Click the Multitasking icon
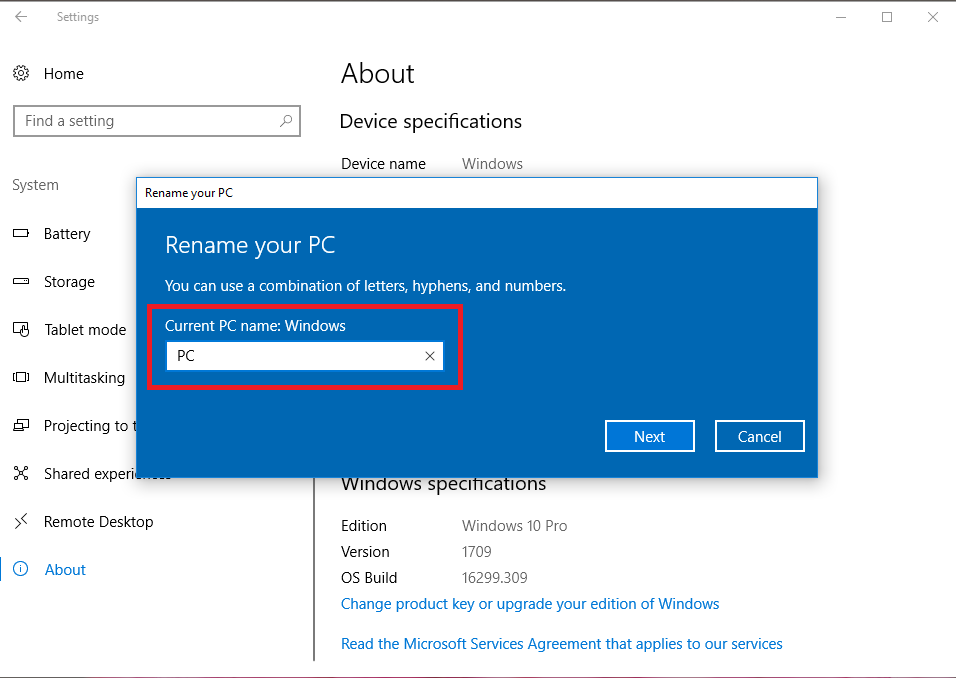Image resolution: width=956 pixels, height=678 pixels. click(x=21, y=377)
